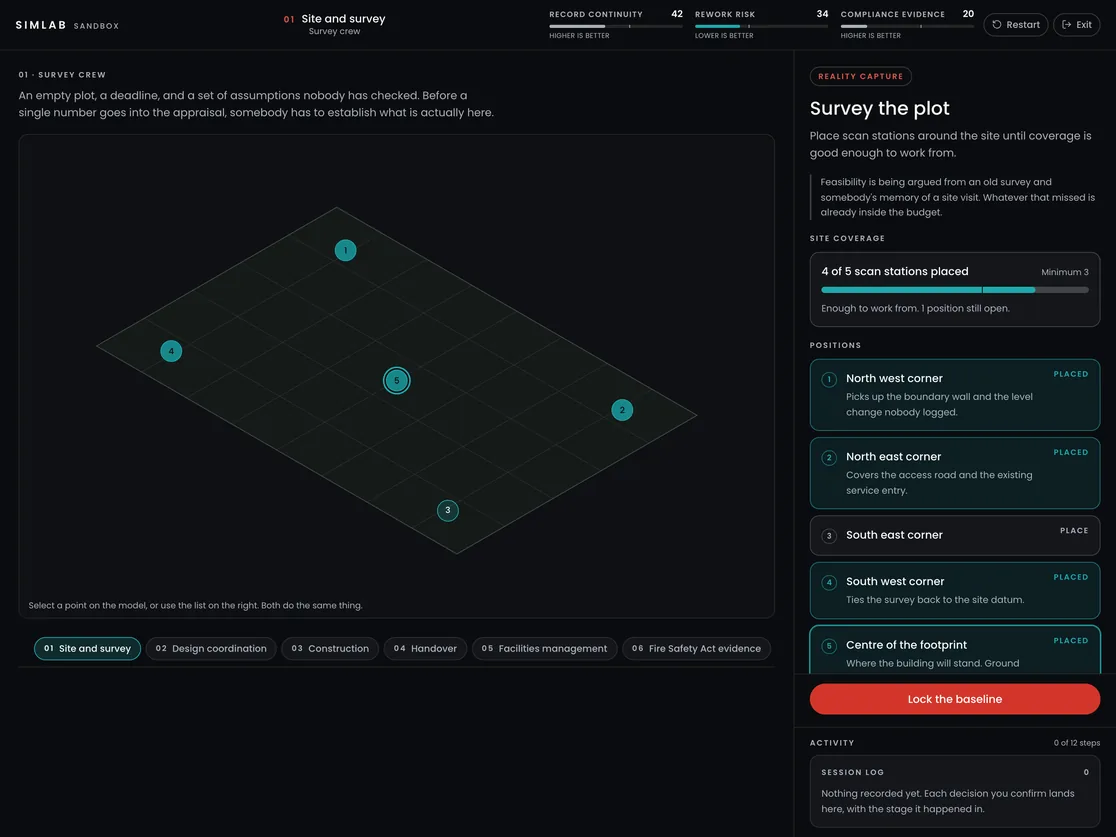This screenshot has height=837, width=1116.
Task: Click the Rework Risk meter bar
Action: pyautogui.click(x=761, y=26)
